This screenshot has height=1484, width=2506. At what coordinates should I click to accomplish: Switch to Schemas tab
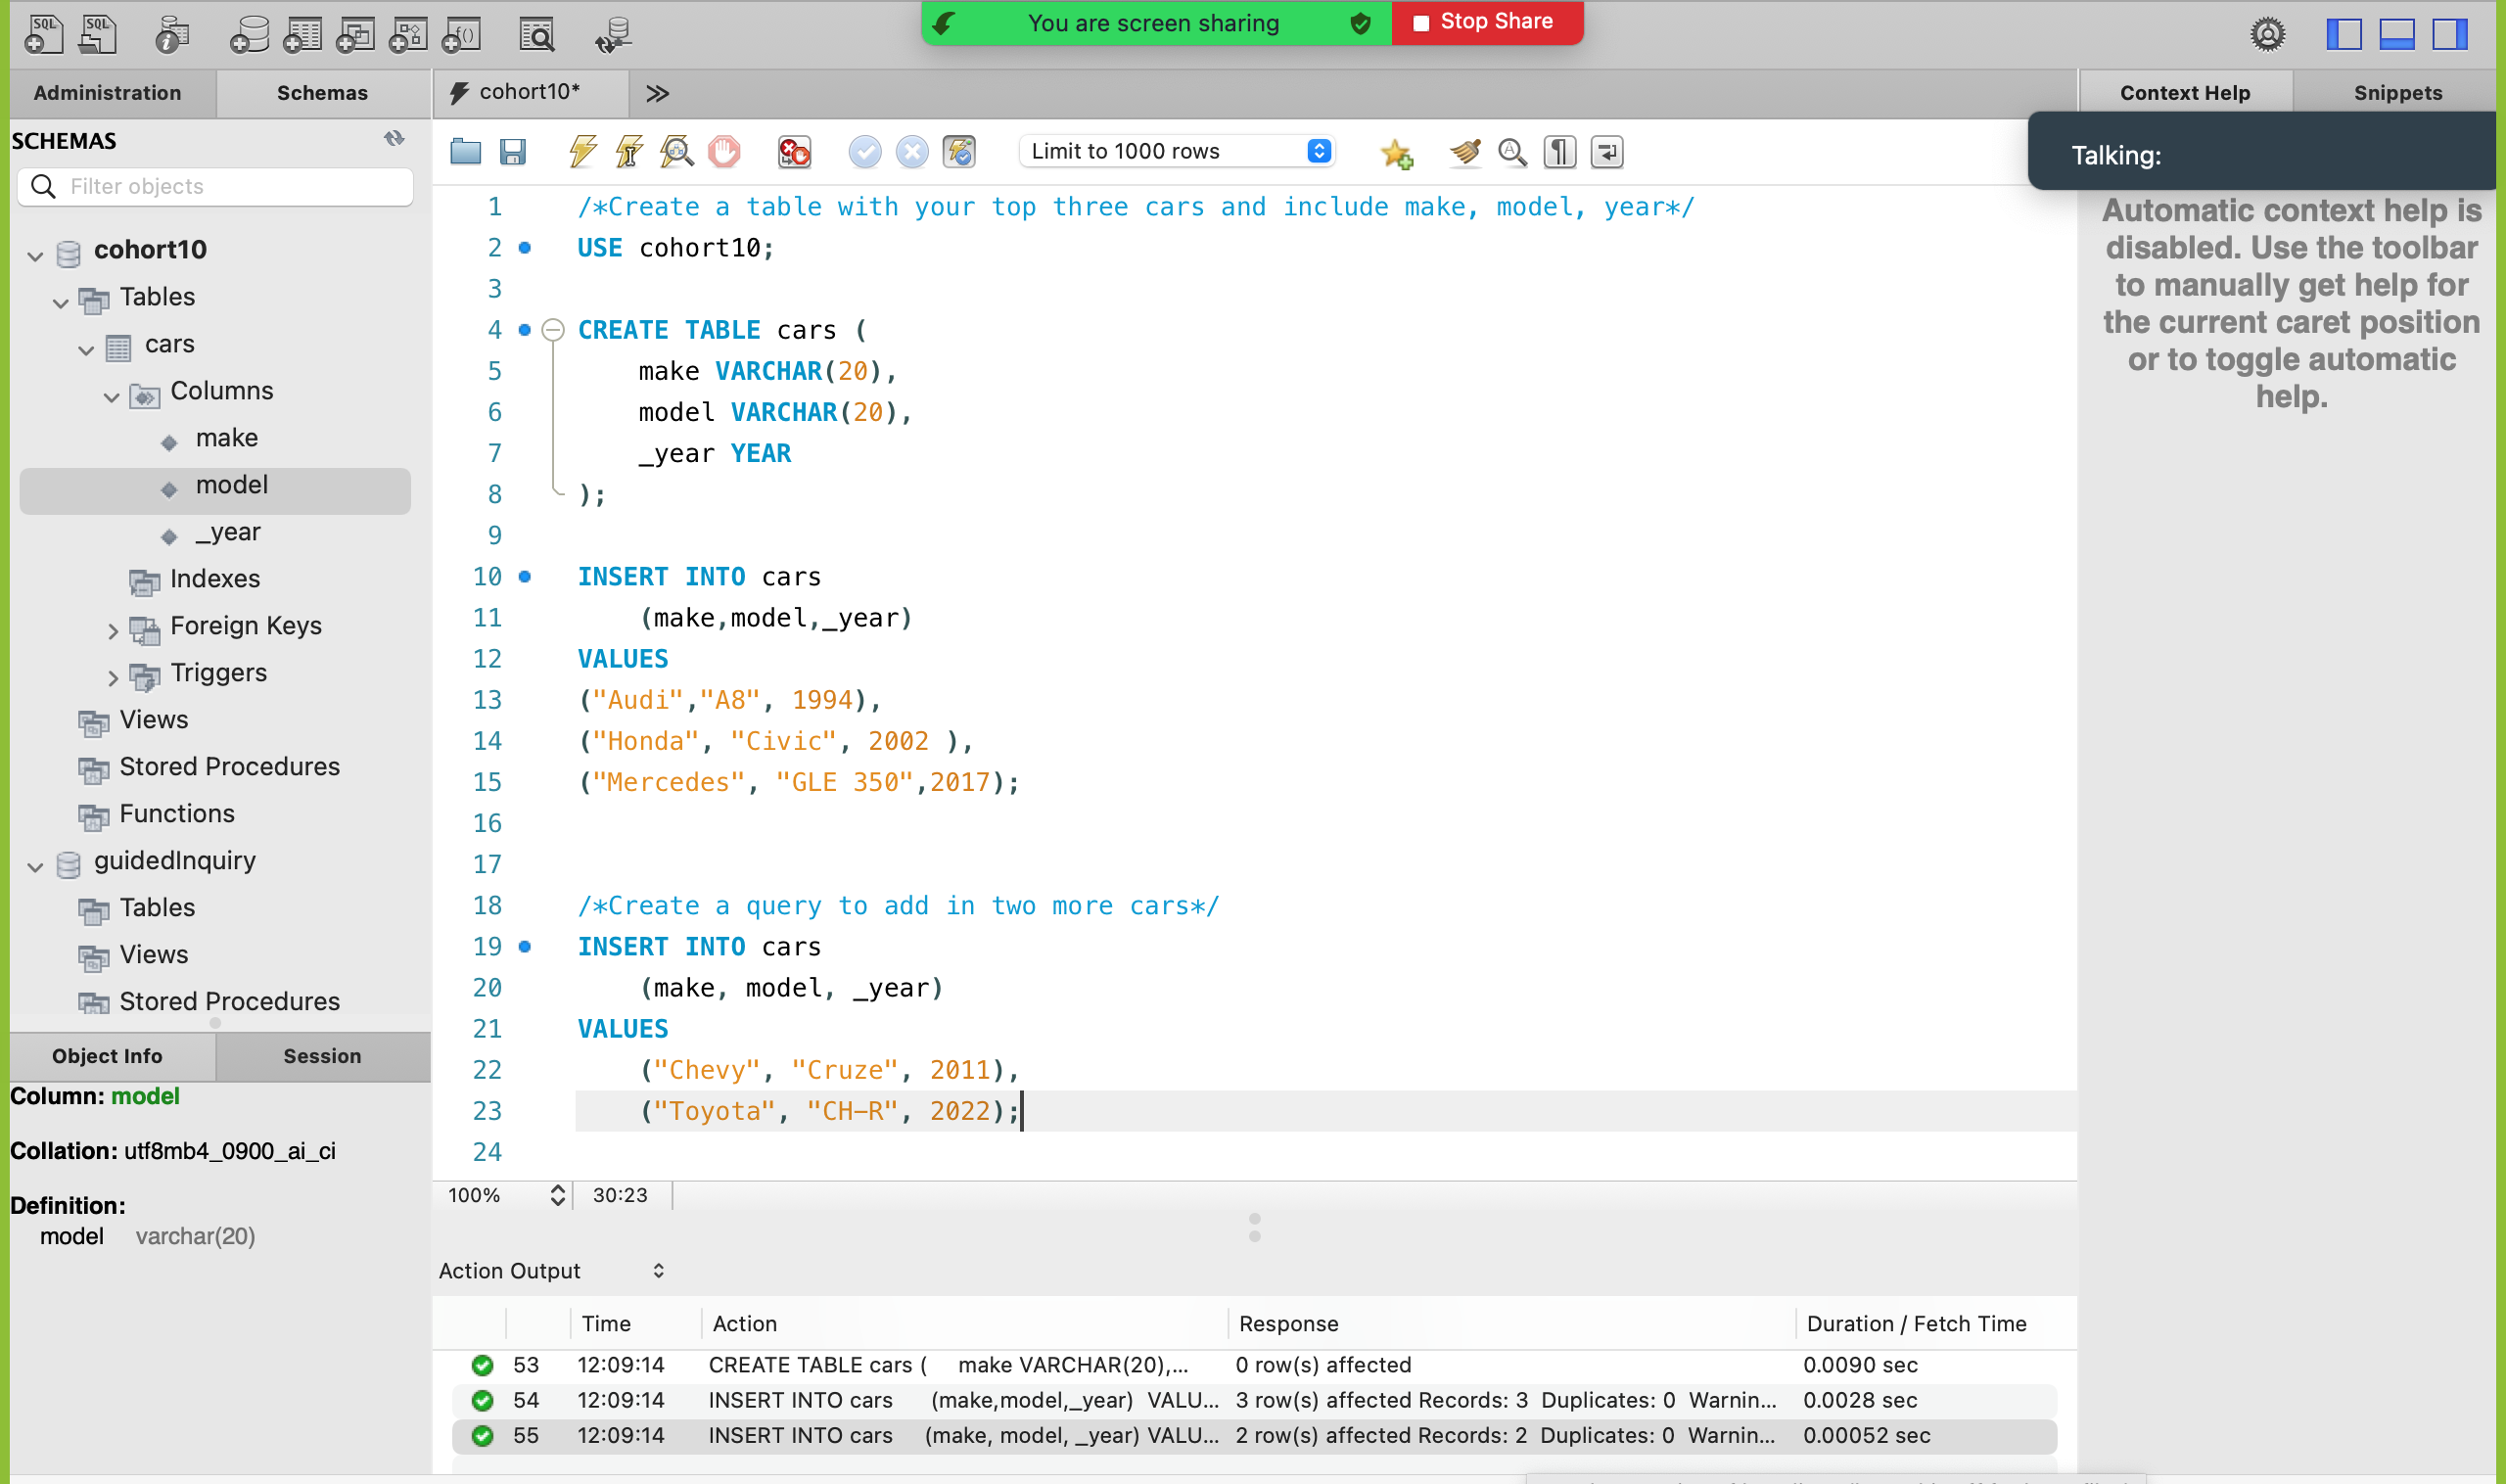click(x=322, y=93)
